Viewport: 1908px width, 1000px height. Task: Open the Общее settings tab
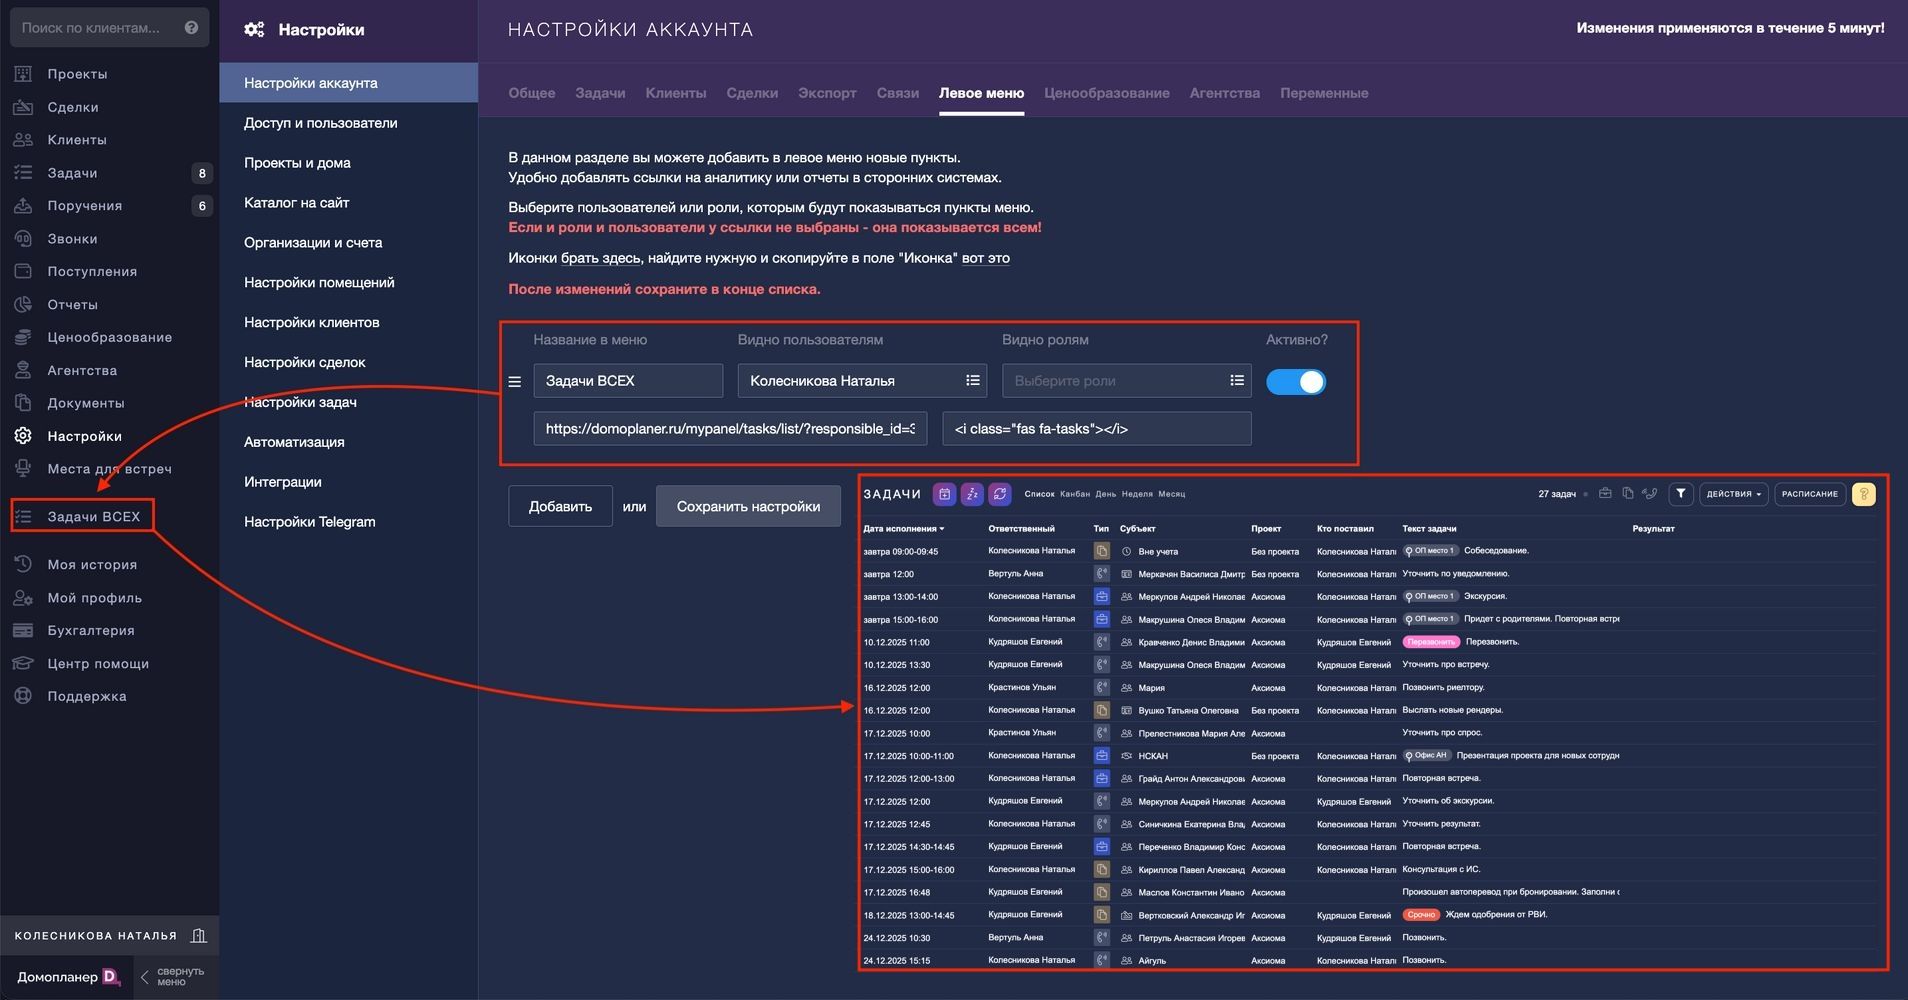point(531,93)
